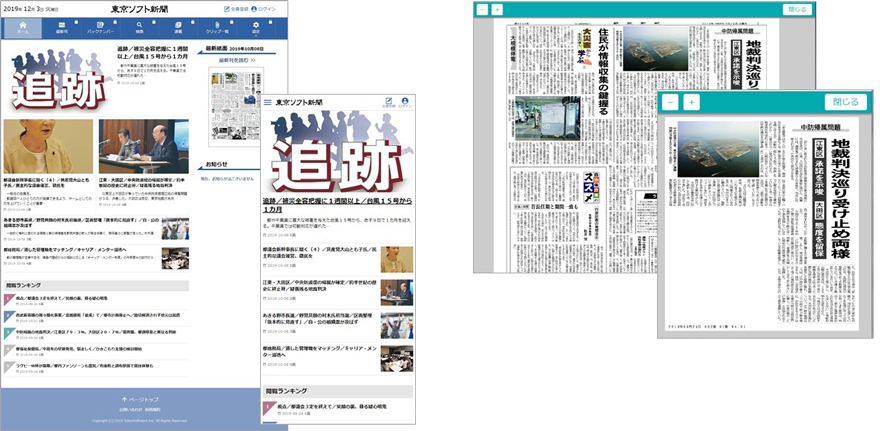Click the 追跡 banner image in mobile site
The width and height of the screenshot is (880, 431).
pos(338,153)
